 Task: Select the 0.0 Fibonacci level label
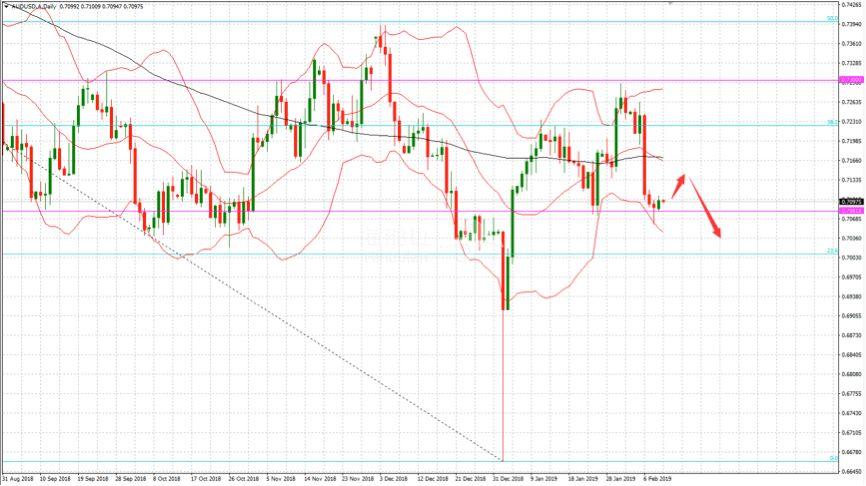pyautogui.click(x=832, y=459)
